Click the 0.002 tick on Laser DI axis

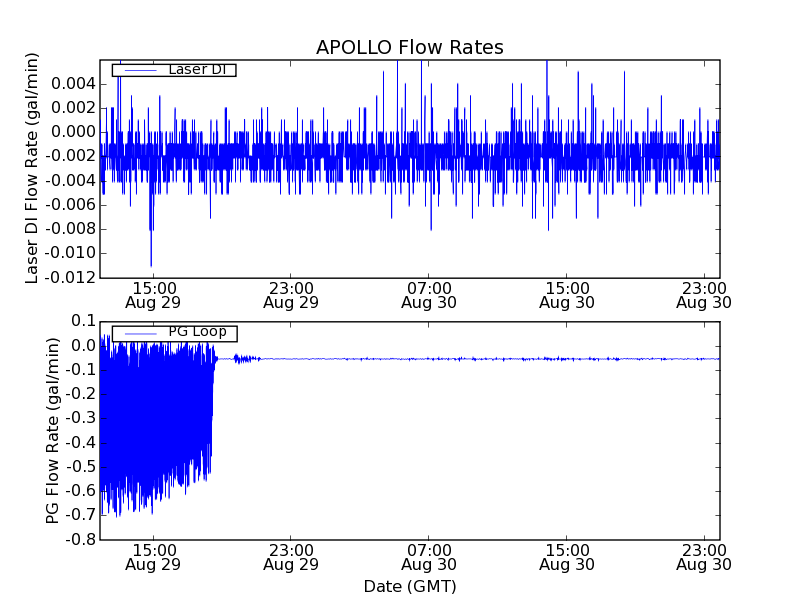point(73,108)
